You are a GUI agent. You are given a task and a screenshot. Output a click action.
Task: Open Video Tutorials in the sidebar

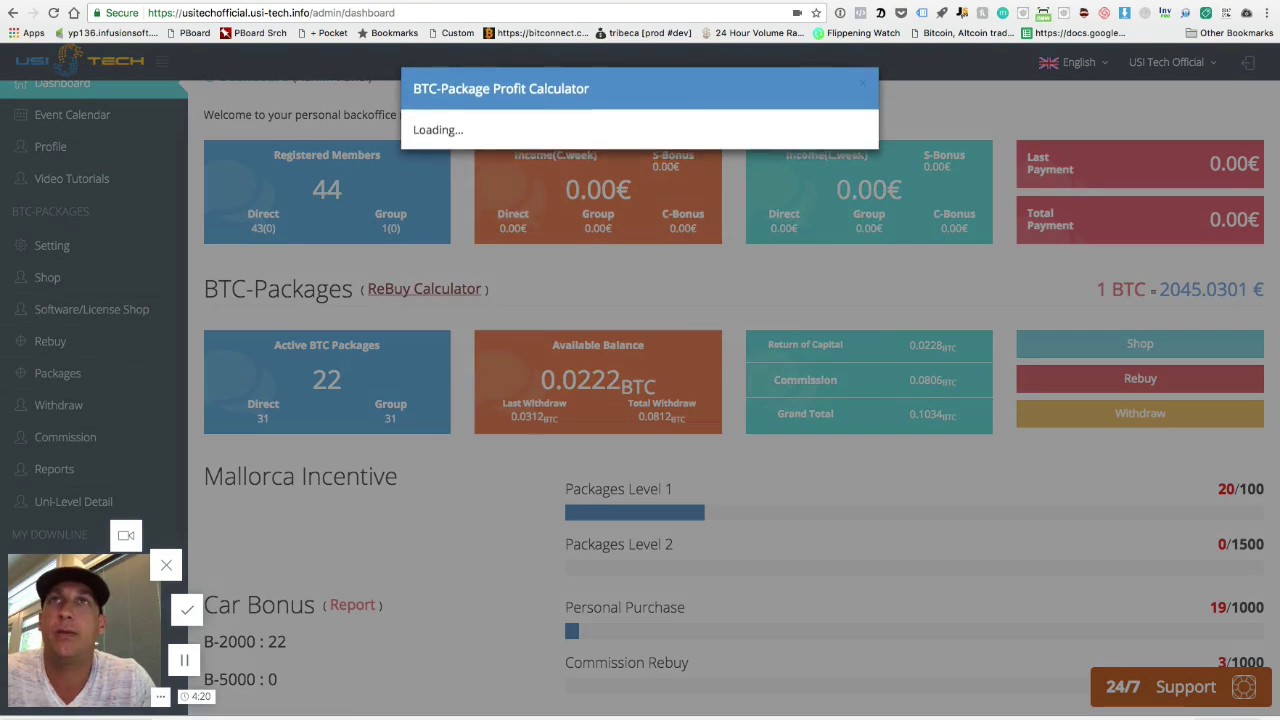[72, 179]
